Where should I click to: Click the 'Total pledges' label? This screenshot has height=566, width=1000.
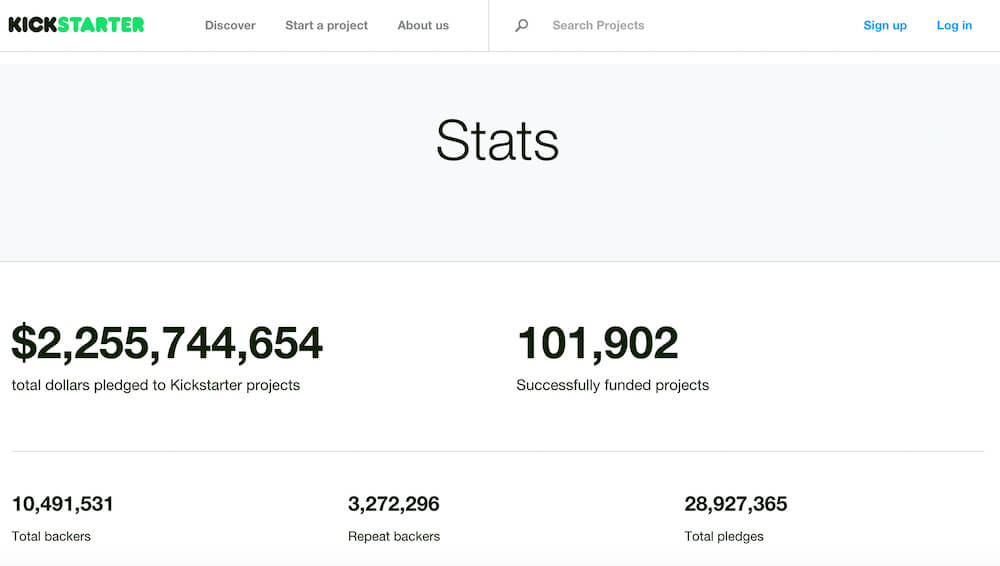(724, 537)
